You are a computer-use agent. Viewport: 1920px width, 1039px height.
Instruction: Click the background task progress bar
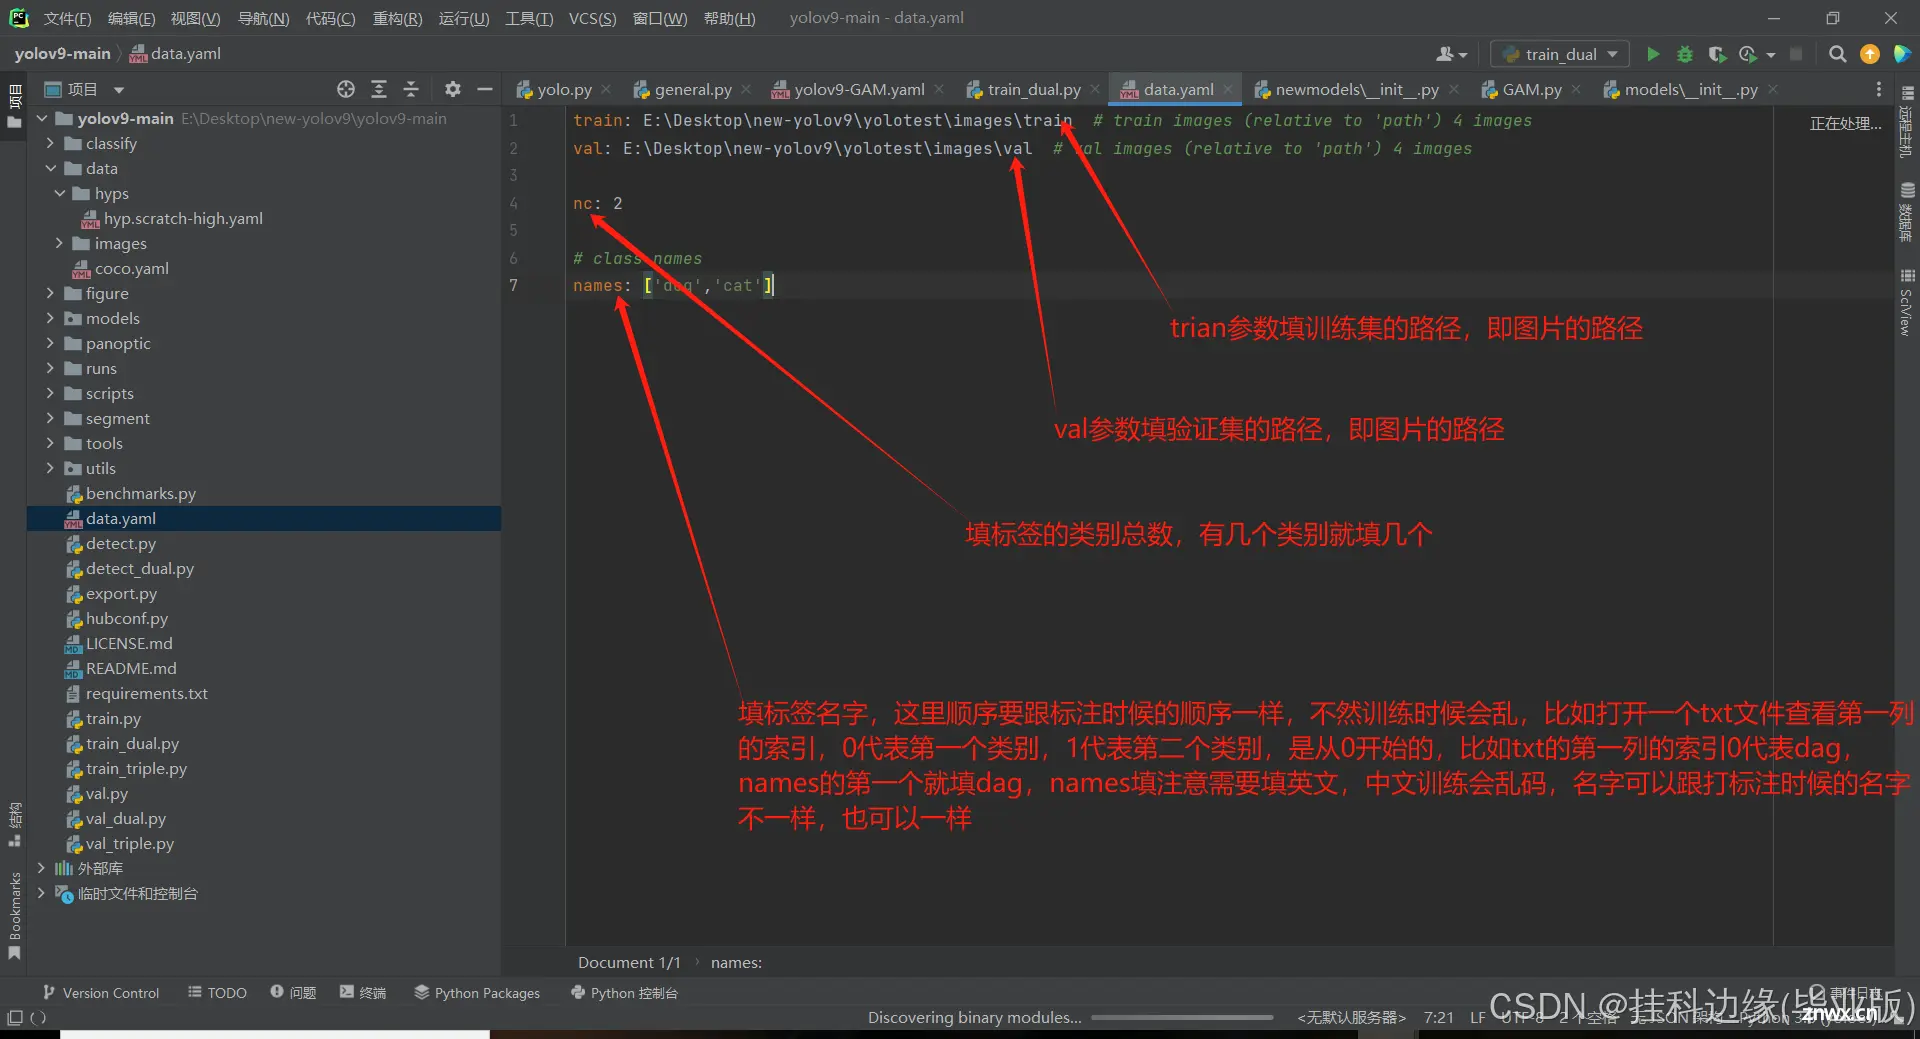(x=1182, y=1018)
